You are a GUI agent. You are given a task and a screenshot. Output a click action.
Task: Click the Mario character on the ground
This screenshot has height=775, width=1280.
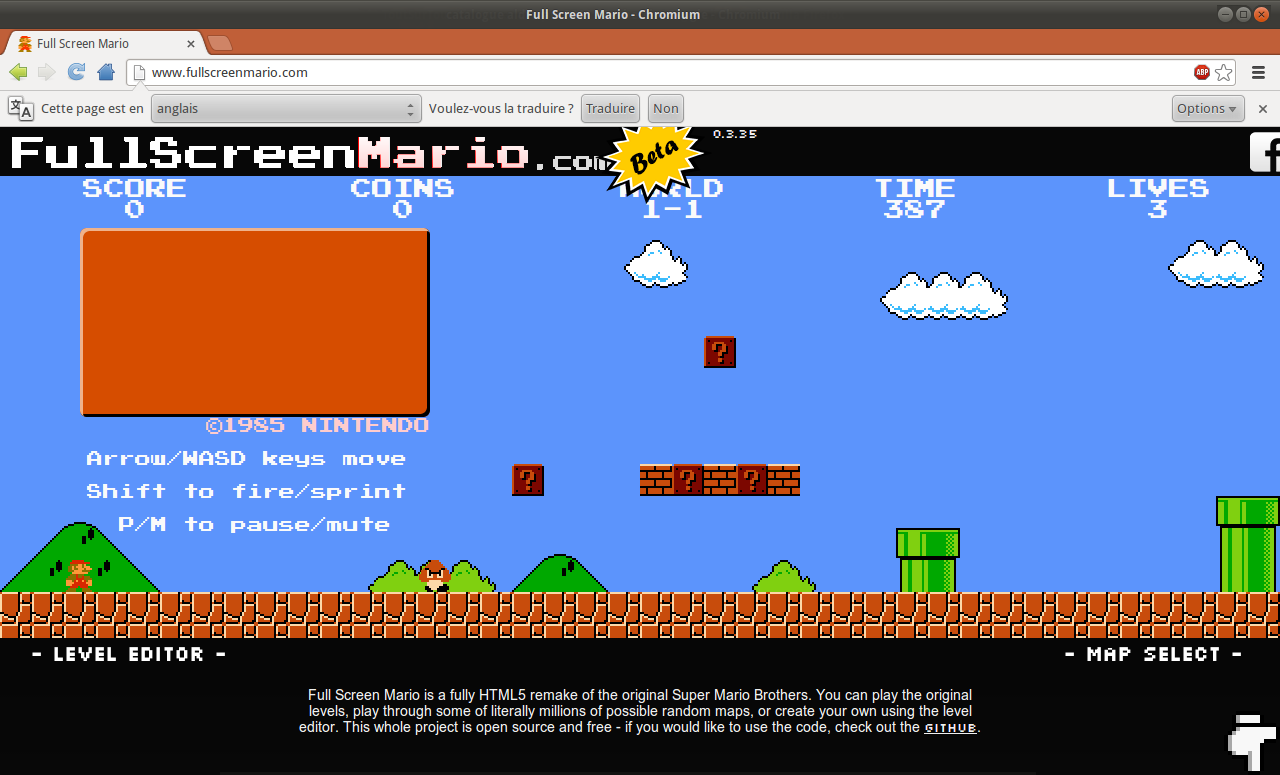click(x=79, y=575)
